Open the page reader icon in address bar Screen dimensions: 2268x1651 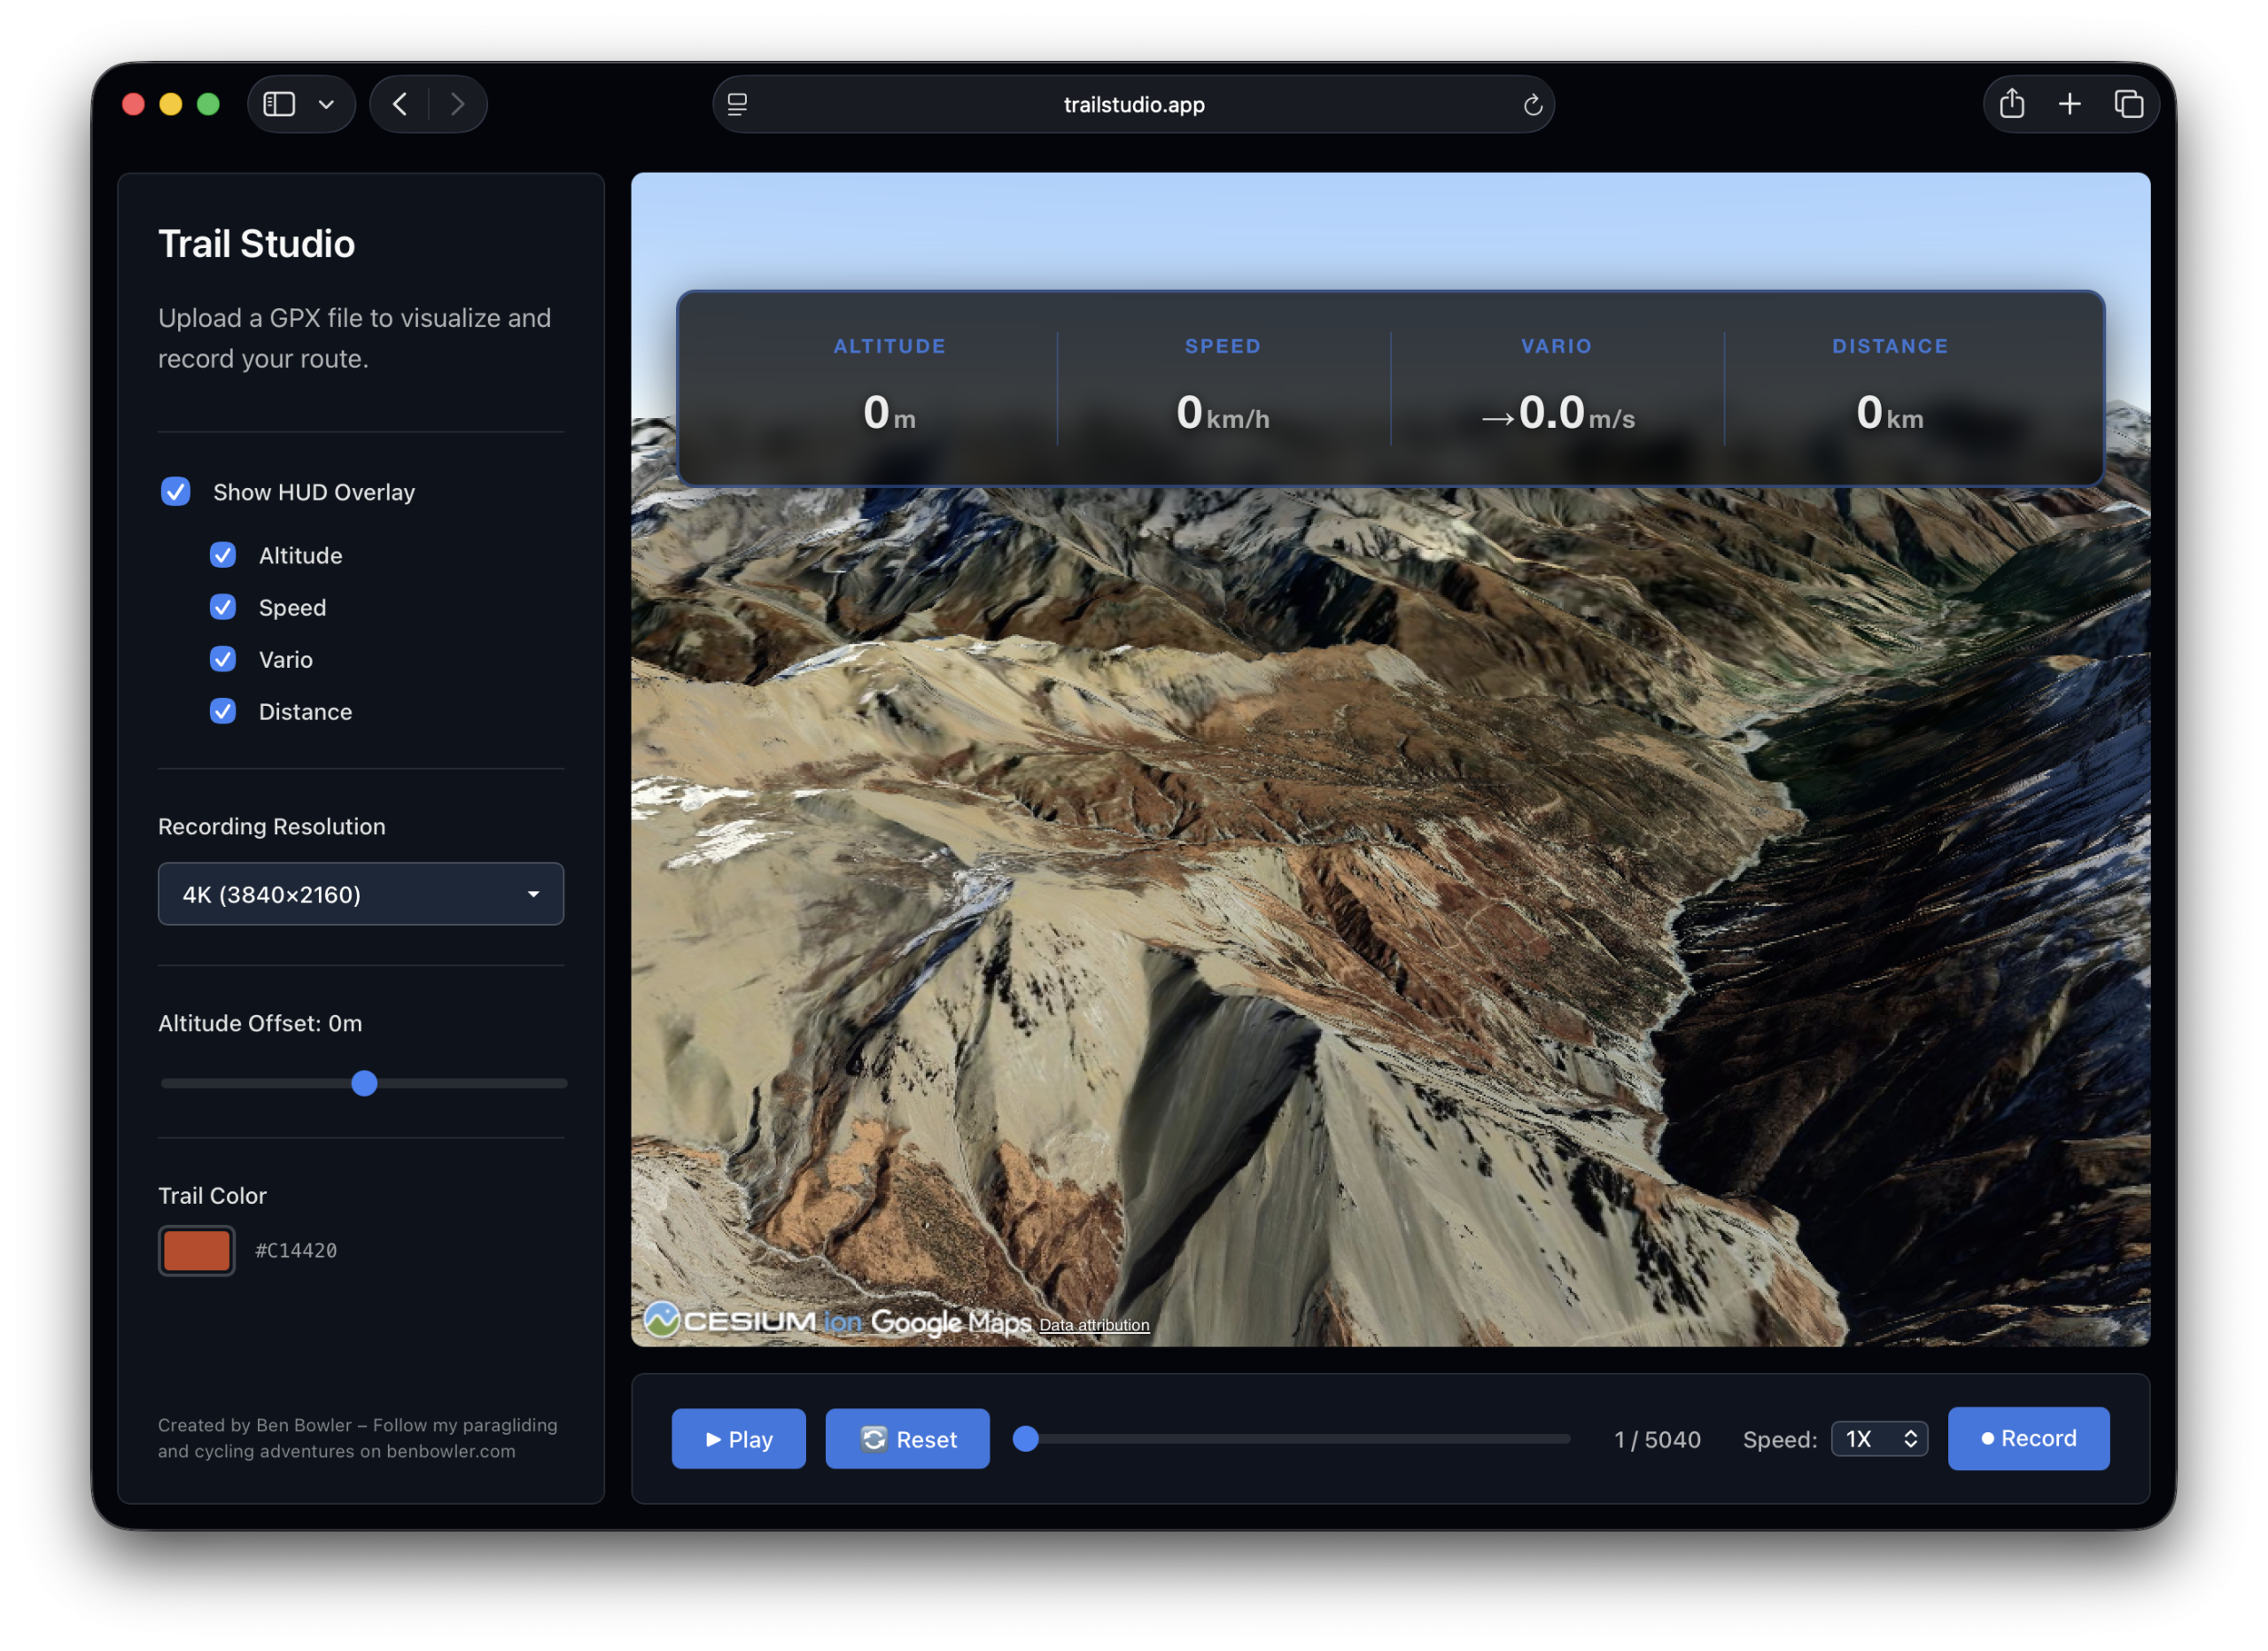[x=737, y=104]
